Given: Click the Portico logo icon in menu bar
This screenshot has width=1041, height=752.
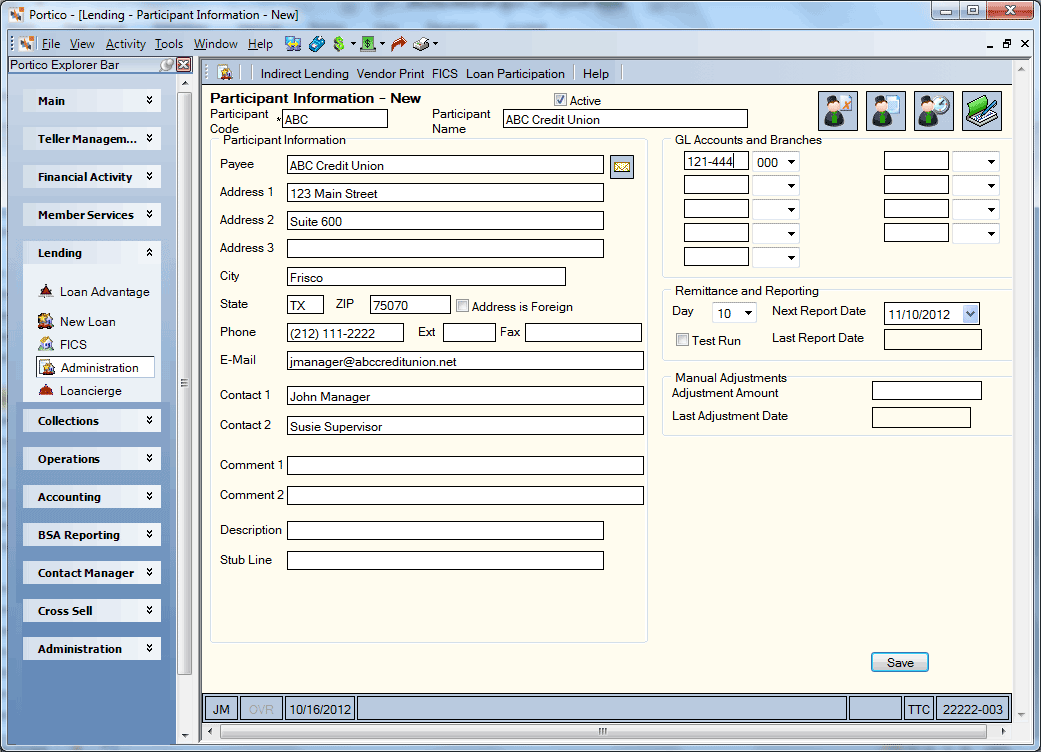Looking at the screenshot, I should [27, 44].
